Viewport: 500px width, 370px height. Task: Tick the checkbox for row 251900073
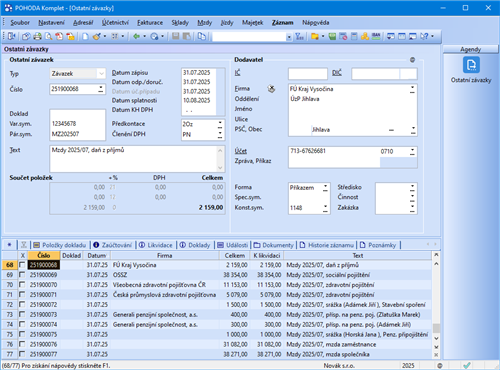[22, 314]
